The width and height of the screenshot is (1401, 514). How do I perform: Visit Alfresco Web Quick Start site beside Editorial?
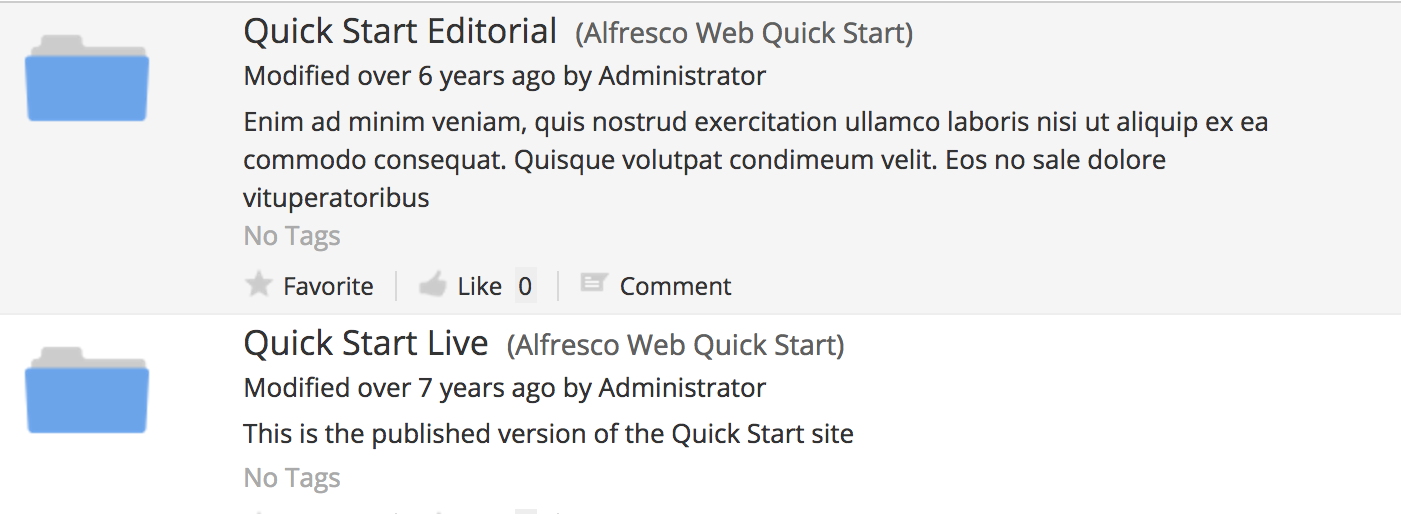click(744, 33)
